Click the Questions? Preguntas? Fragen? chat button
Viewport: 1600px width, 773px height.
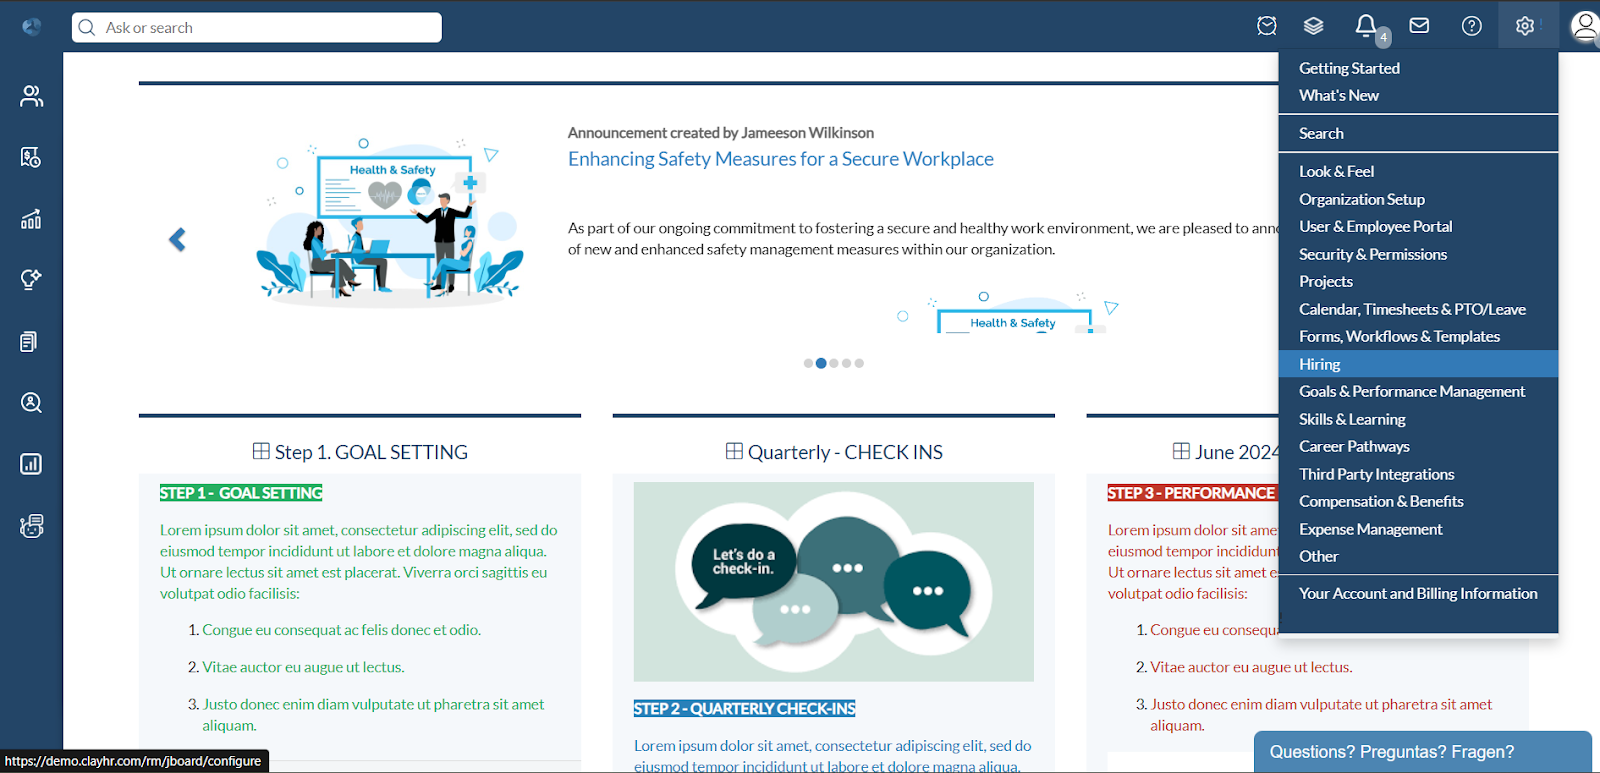click(x=1422, y=752)
